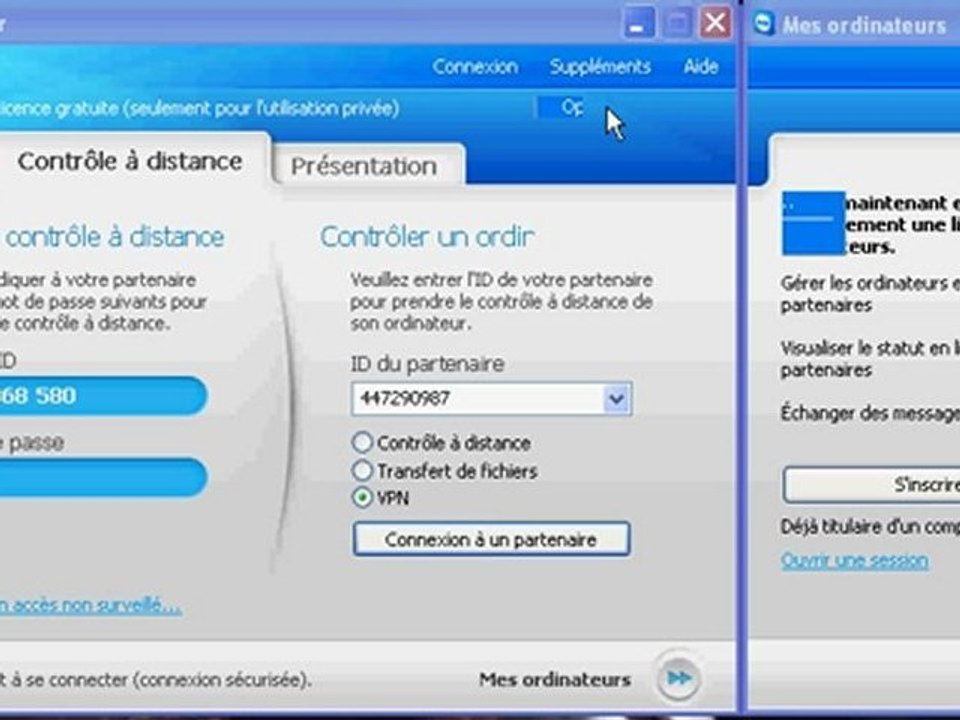960x720 pixels.
Task: Click the accès non surveillé link
Action: pos(91,605)
